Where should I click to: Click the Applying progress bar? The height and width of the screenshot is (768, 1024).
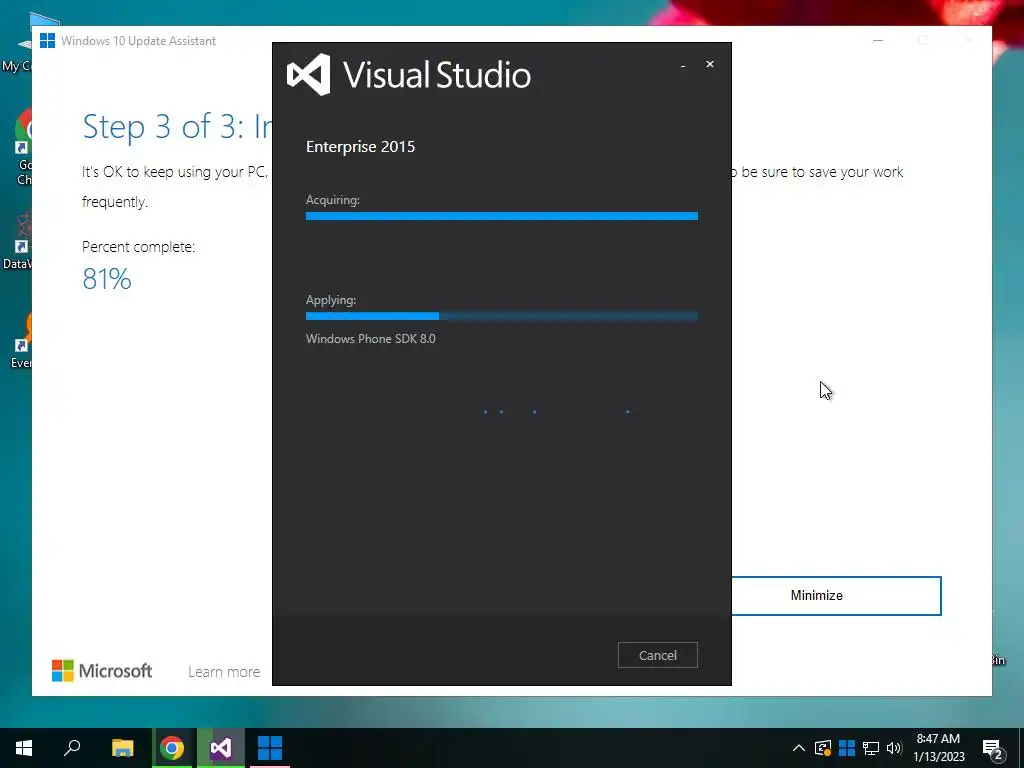pos(502,316)
